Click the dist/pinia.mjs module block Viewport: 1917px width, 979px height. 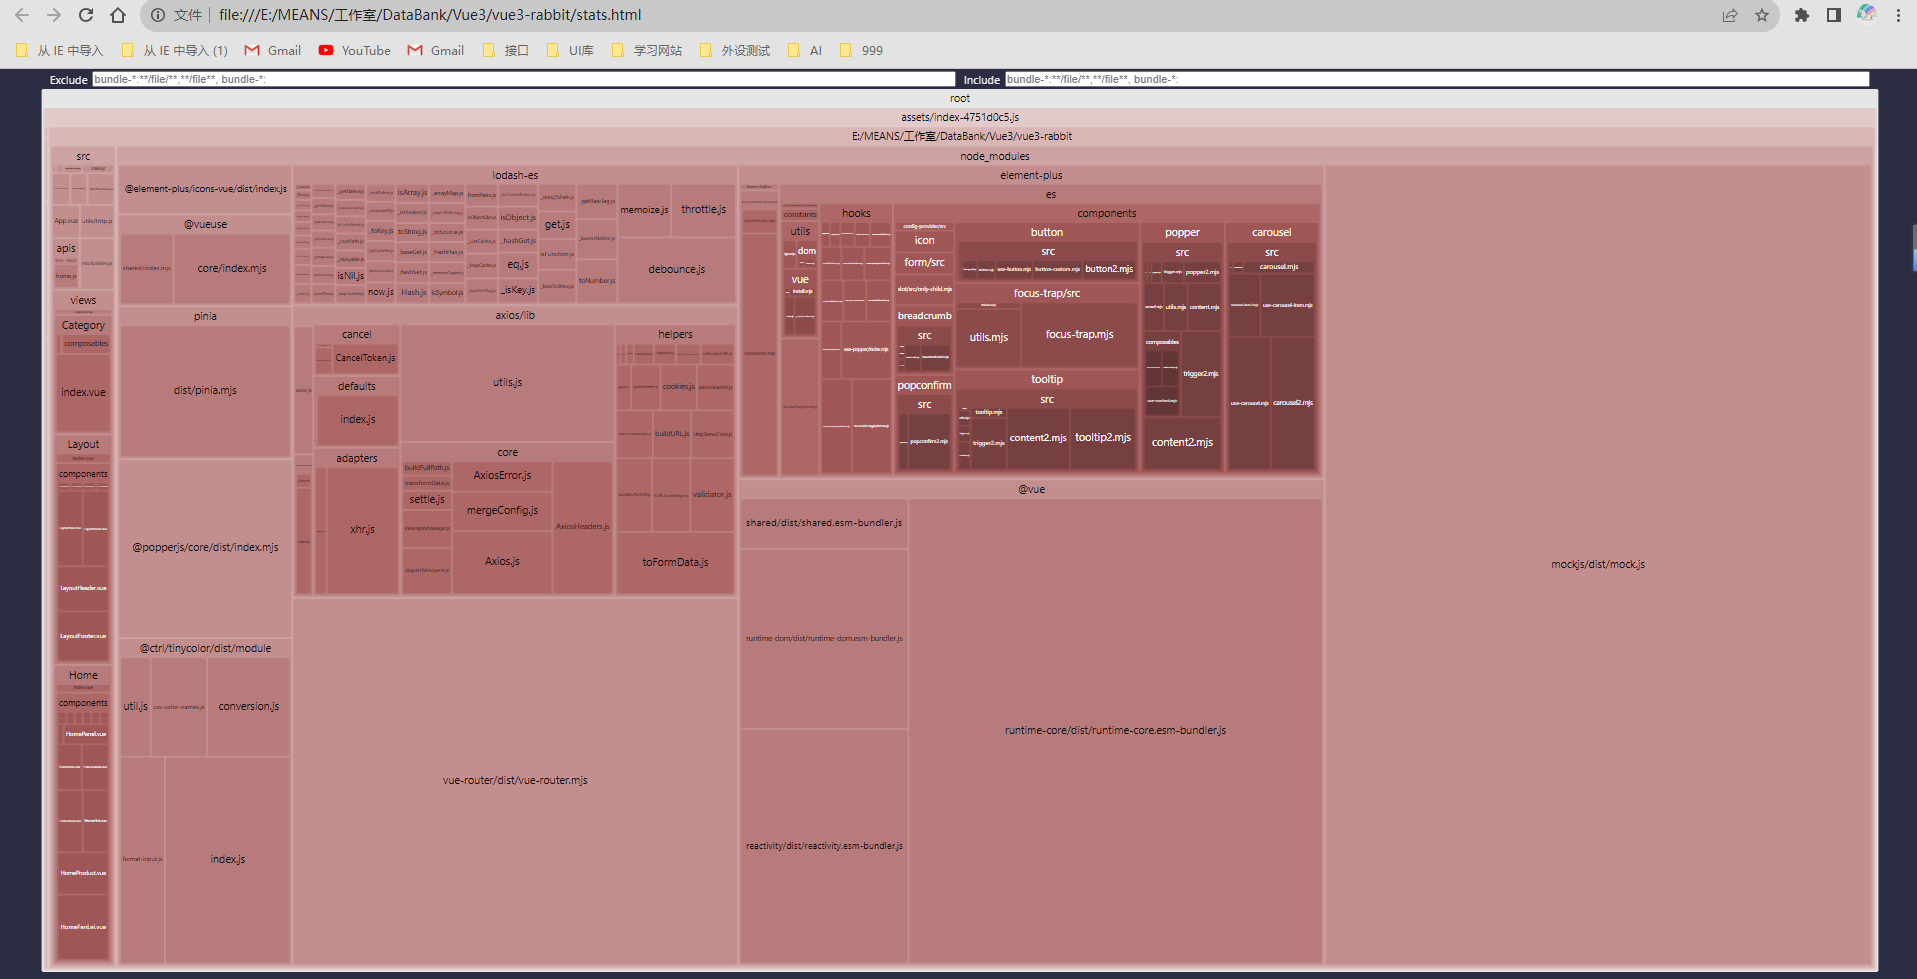[205, 390]
